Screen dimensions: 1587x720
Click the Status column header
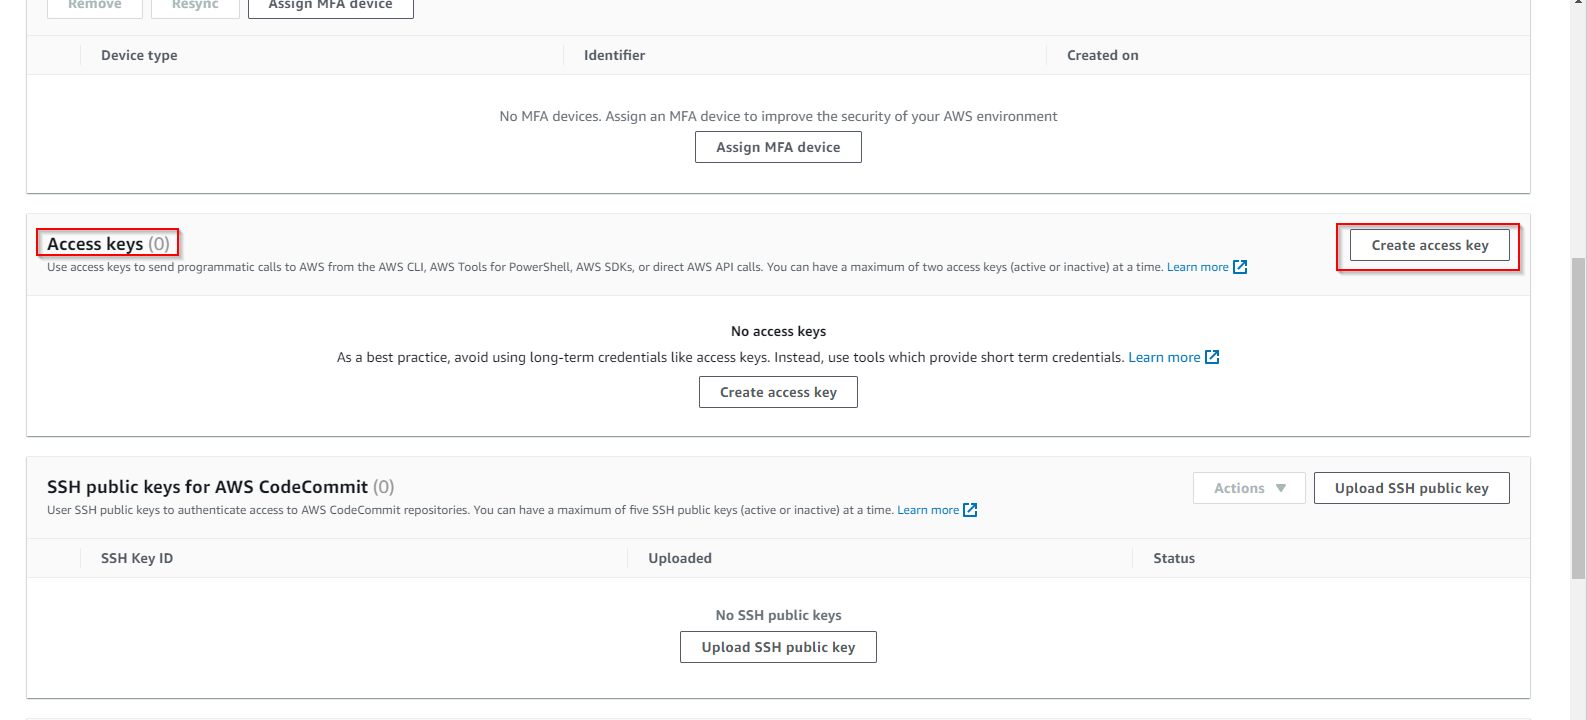(1174, 558)
